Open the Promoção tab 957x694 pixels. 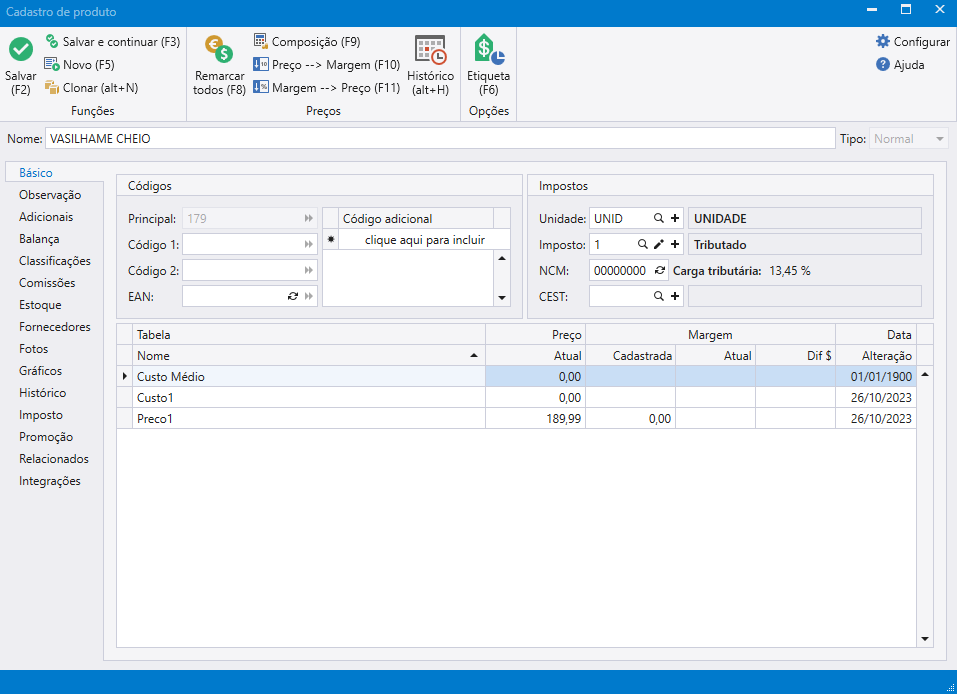point(46,436)
